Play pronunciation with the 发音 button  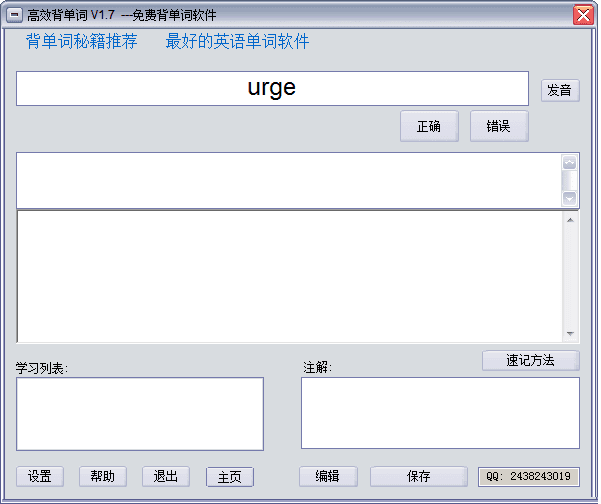(560, 90)
